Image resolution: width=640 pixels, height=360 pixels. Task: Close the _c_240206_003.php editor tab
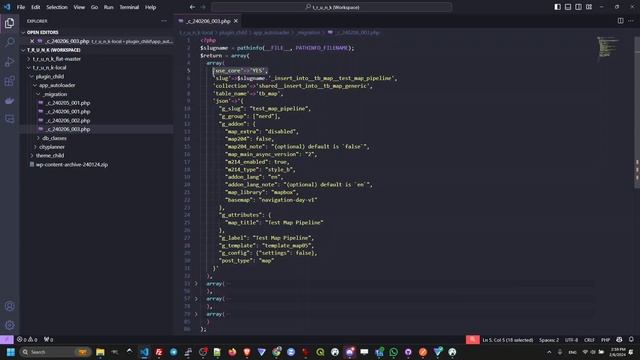236,21
